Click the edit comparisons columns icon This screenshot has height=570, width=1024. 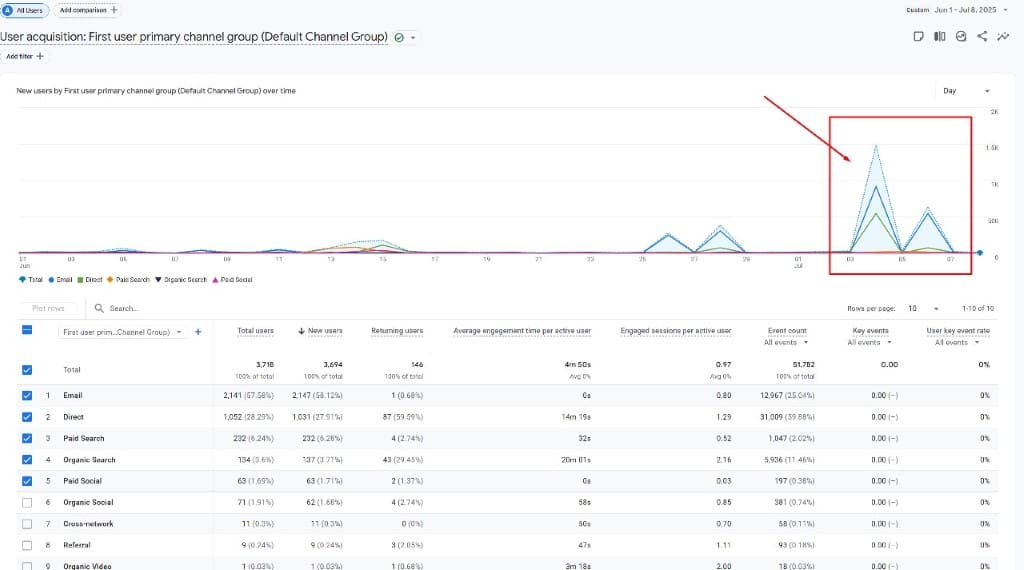939,37
